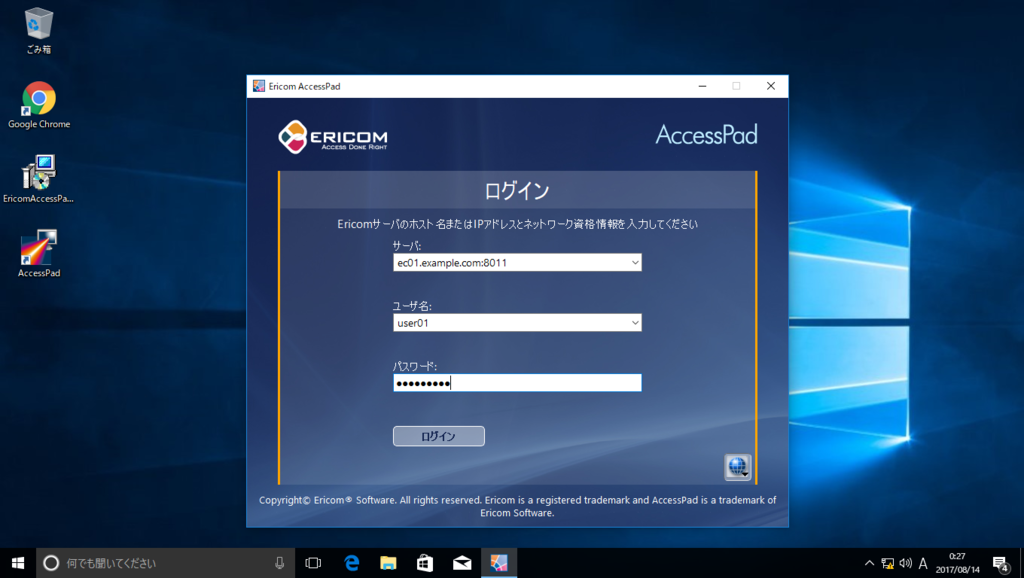Open the Recycle Bin desktop icon
The width and height of the screenshot is (1024, 578).
click(39, 30)
